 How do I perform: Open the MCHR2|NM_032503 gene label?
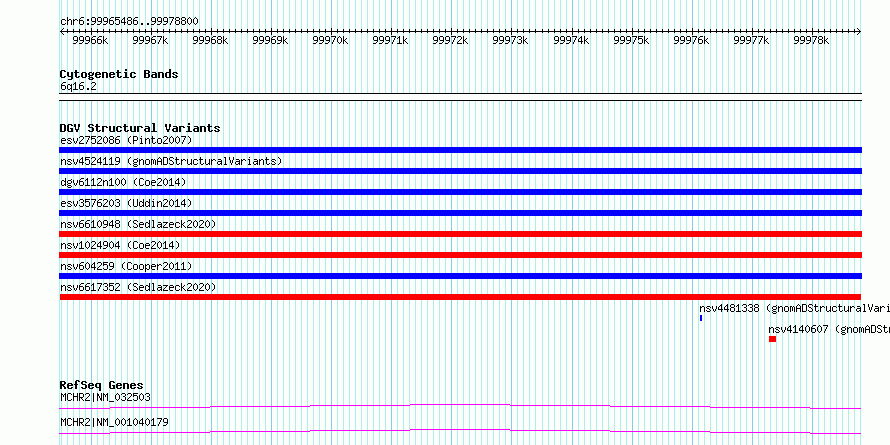pyautogui.click(x=106, y=397)
